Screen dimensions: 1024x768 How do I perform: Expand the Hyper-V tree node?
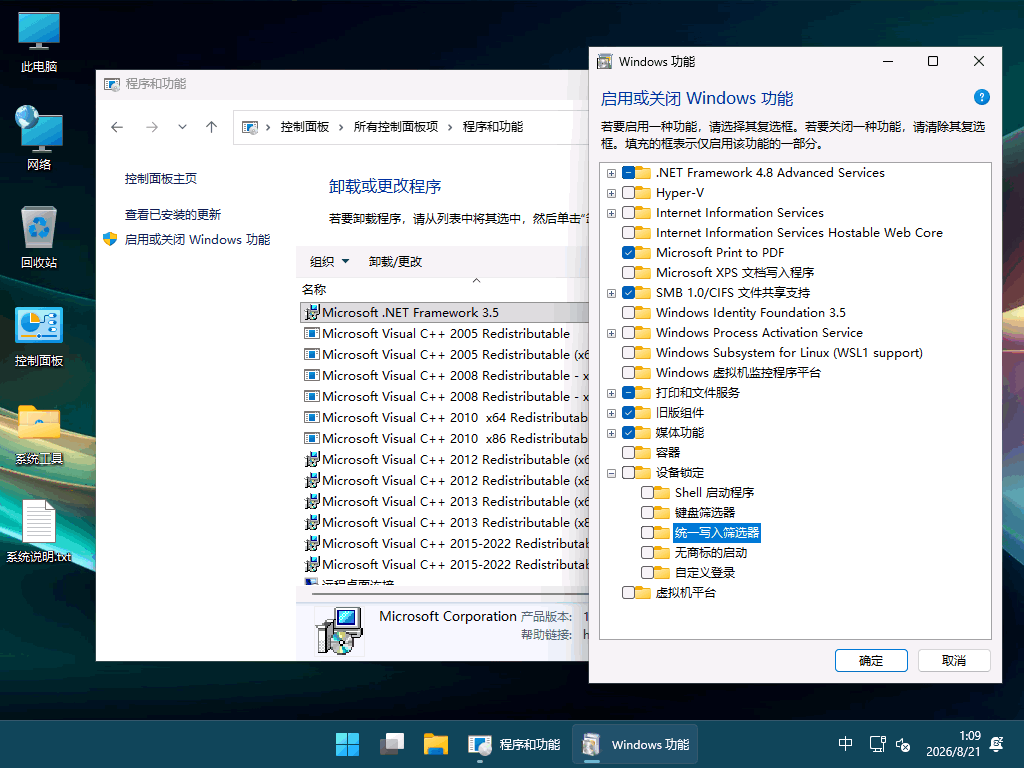point(611,193)
